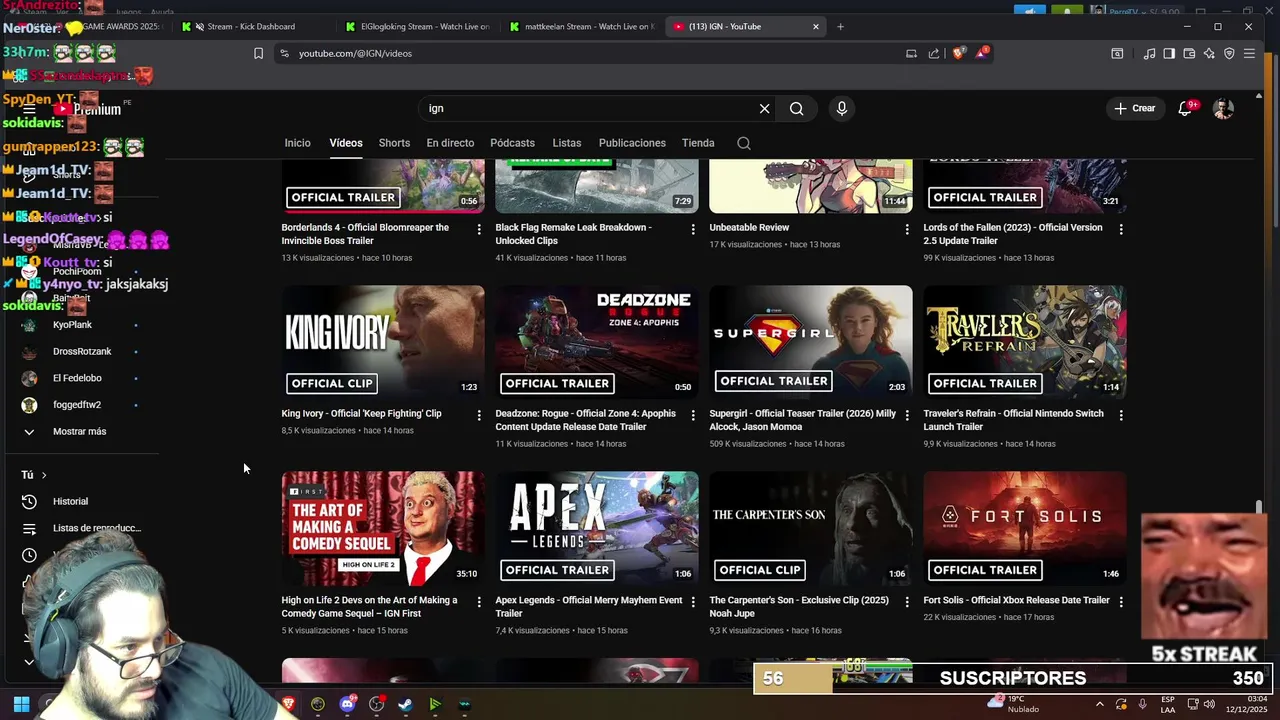This screenshot has width=1280, height=720.
Task: Open OBS Studio from the taskbar
Action: tap(376, 704)
